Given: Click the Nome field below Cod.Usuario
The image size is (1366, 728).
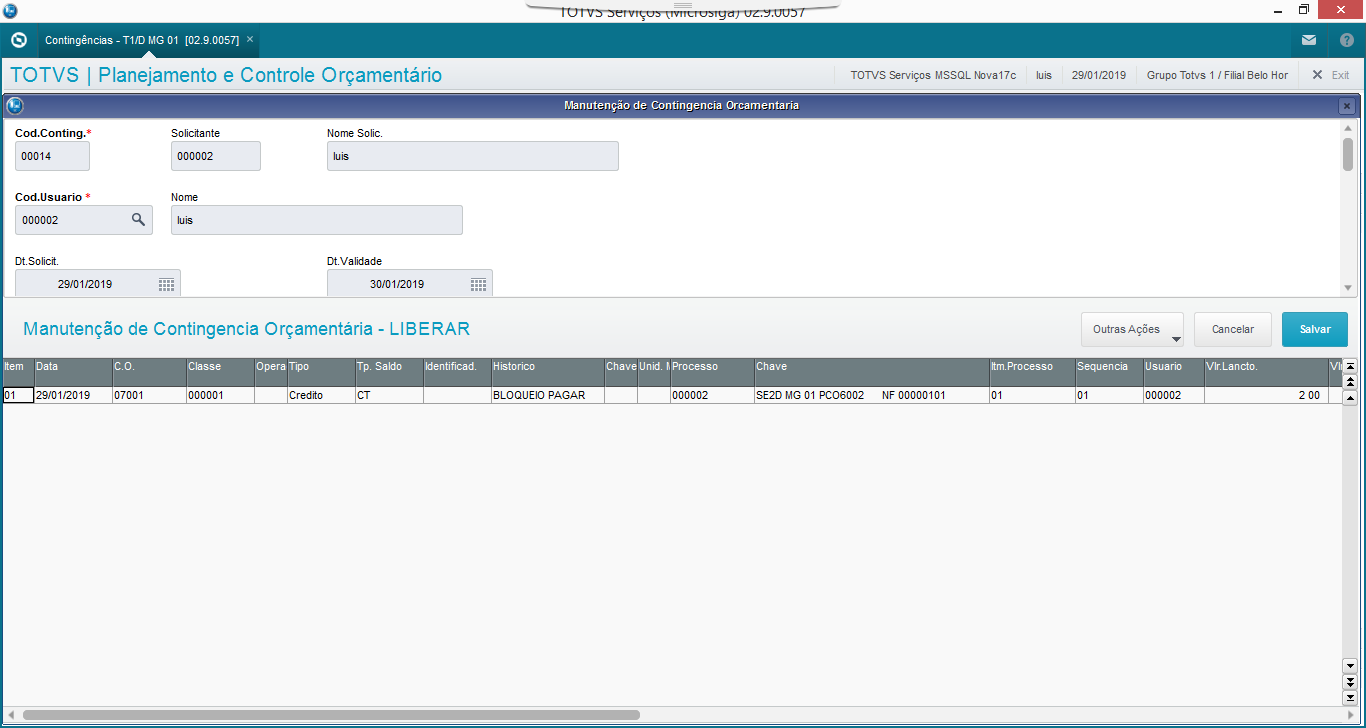Looking at the screenshot, I should tap(317, 220).
